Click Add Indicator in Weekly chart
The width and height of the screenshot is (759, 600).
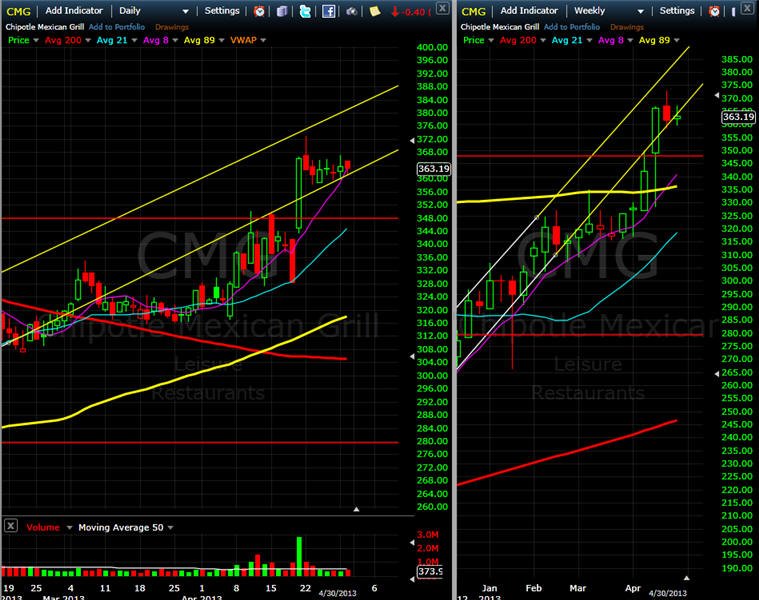coord(529,11)
